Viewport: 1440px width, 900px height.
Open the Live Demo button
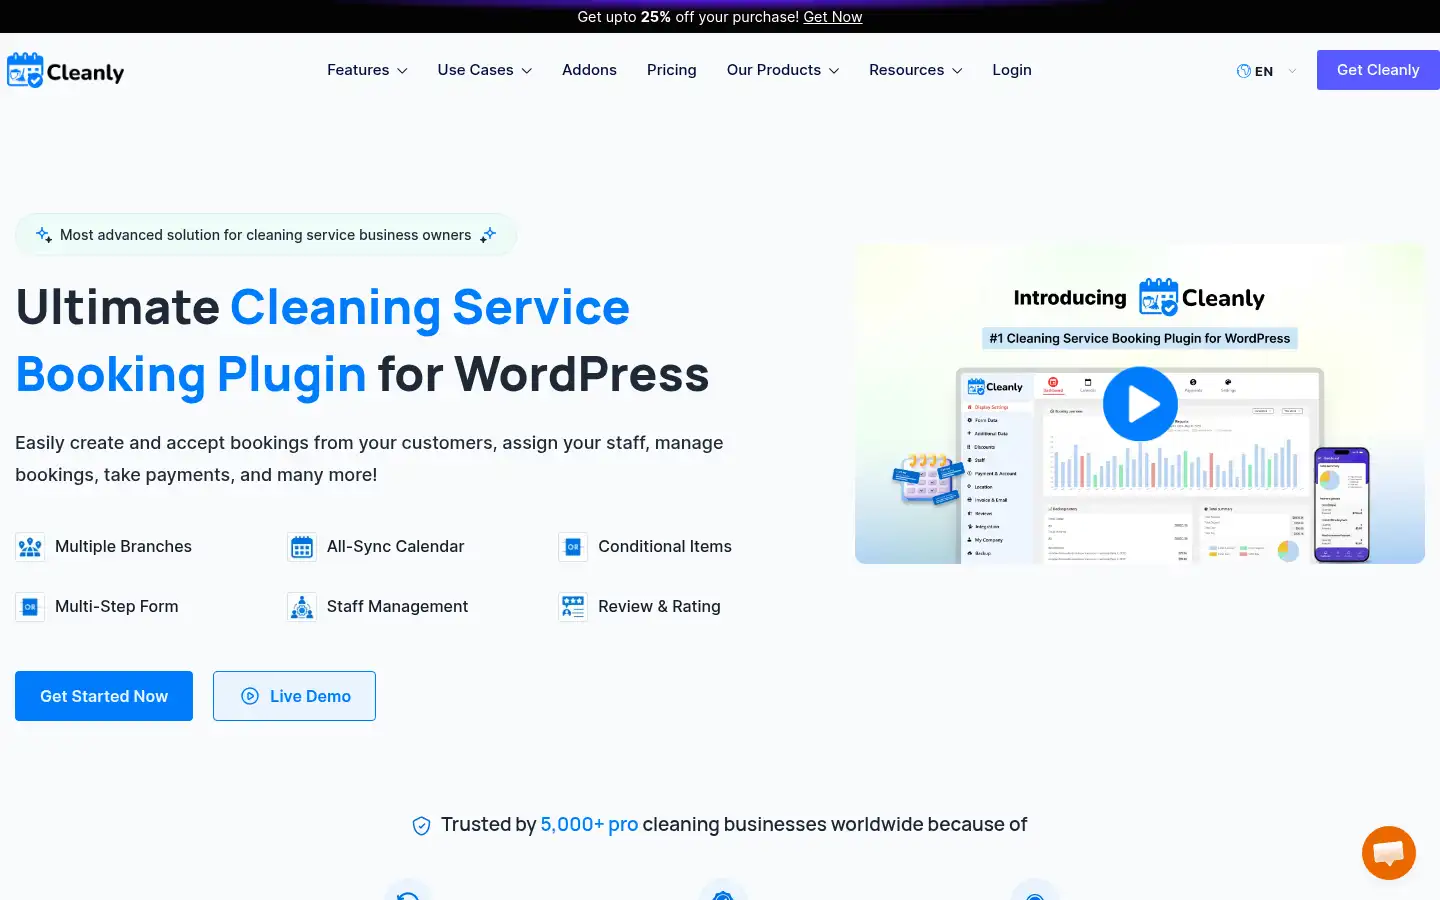pos(294,696)
